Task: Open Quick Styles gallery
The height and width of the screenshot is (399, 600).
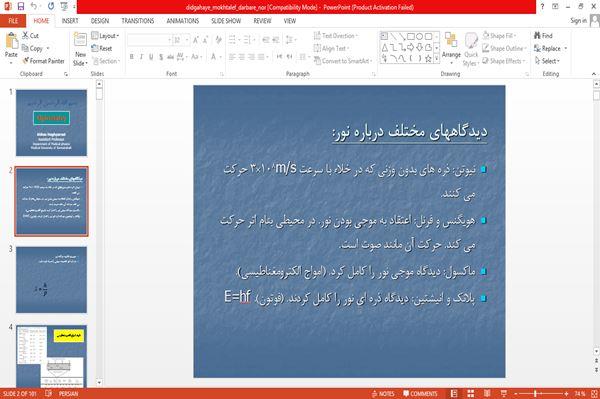Action: [x=471, y=50]
